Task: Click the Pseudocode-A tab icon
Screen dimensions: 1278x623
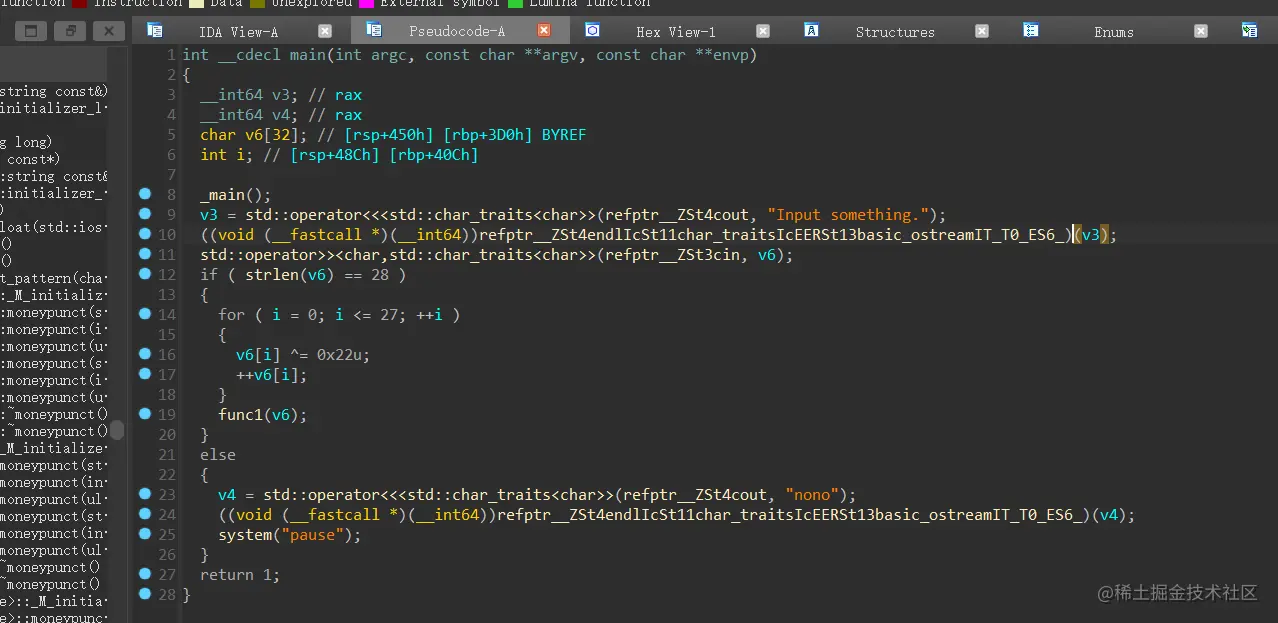Action: [373, 30]
